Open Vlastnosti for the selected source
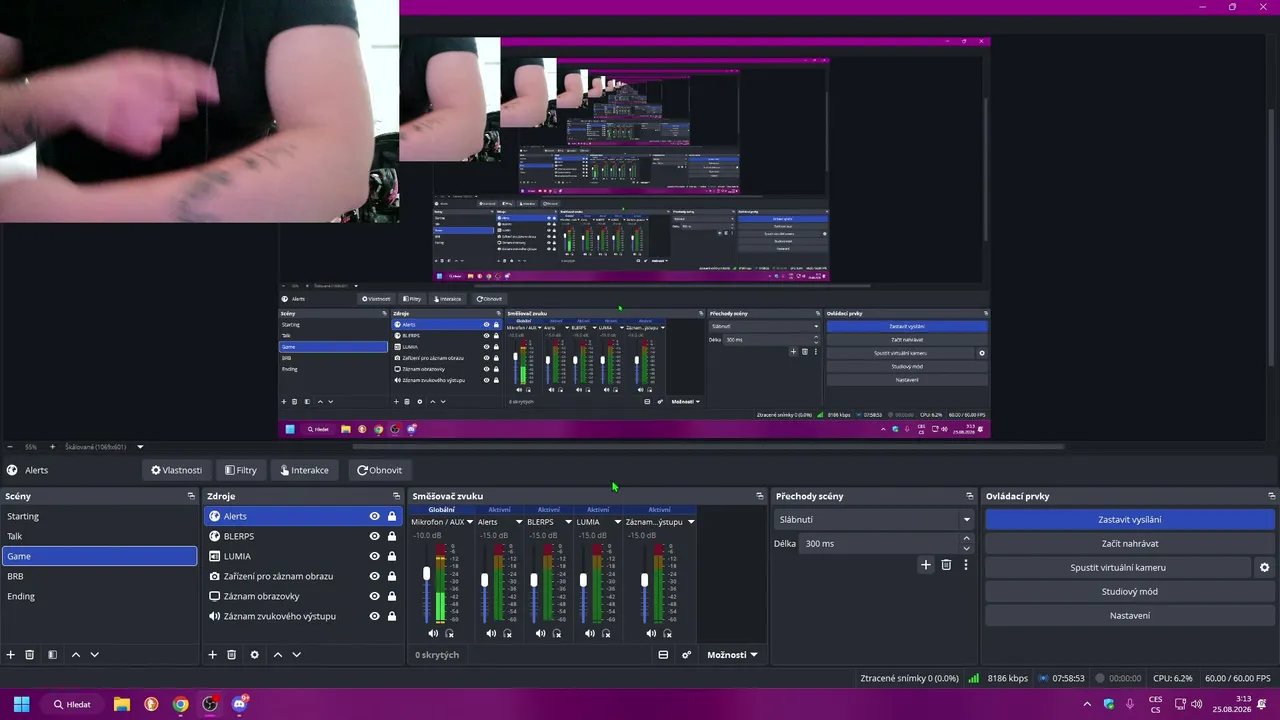Viewport: 1280px width, 720px height. click(x=177, y=470)
